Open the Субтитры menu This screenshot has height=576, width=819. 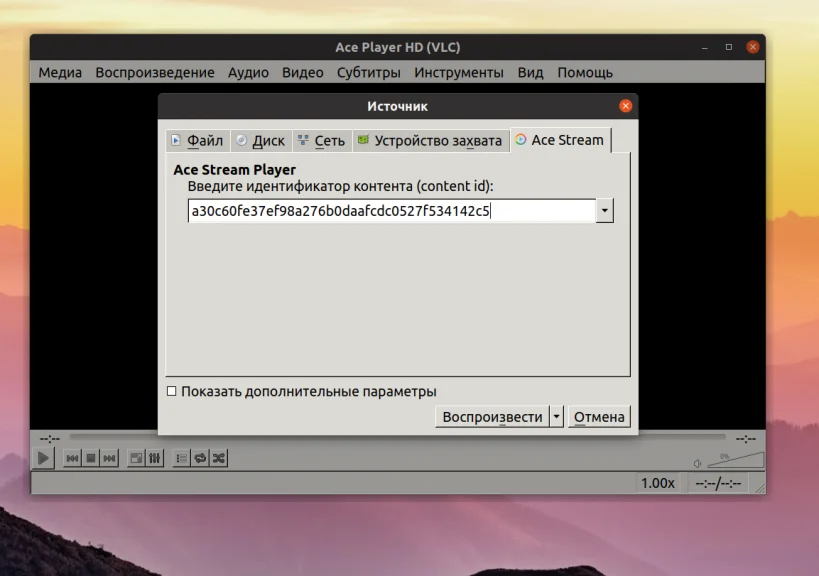(x=368, y=72)
